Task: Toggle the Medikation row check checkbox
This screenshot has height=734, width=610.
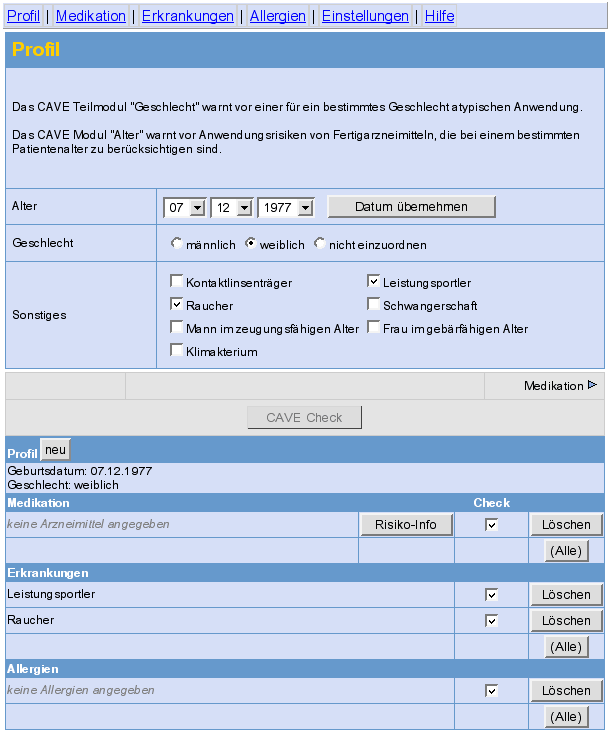Action: coord(492,525)
